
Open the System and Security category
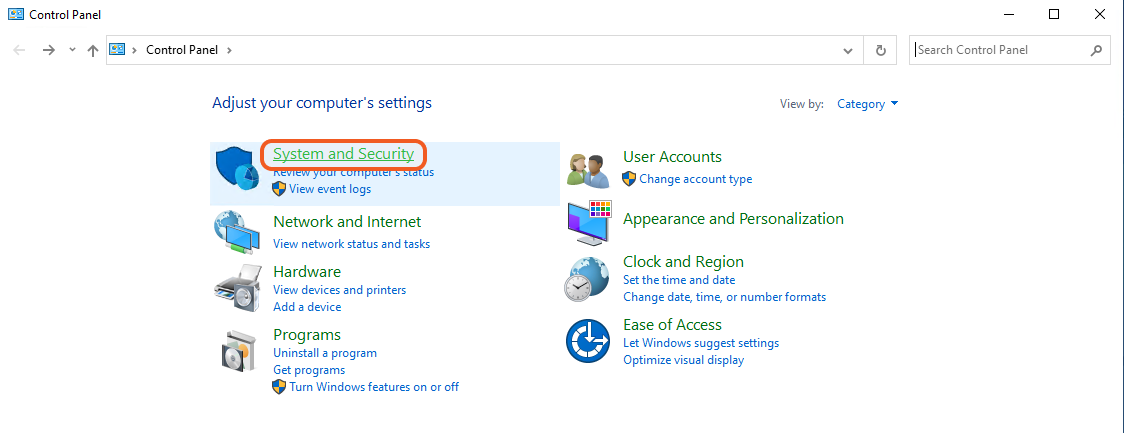[343, 154]
